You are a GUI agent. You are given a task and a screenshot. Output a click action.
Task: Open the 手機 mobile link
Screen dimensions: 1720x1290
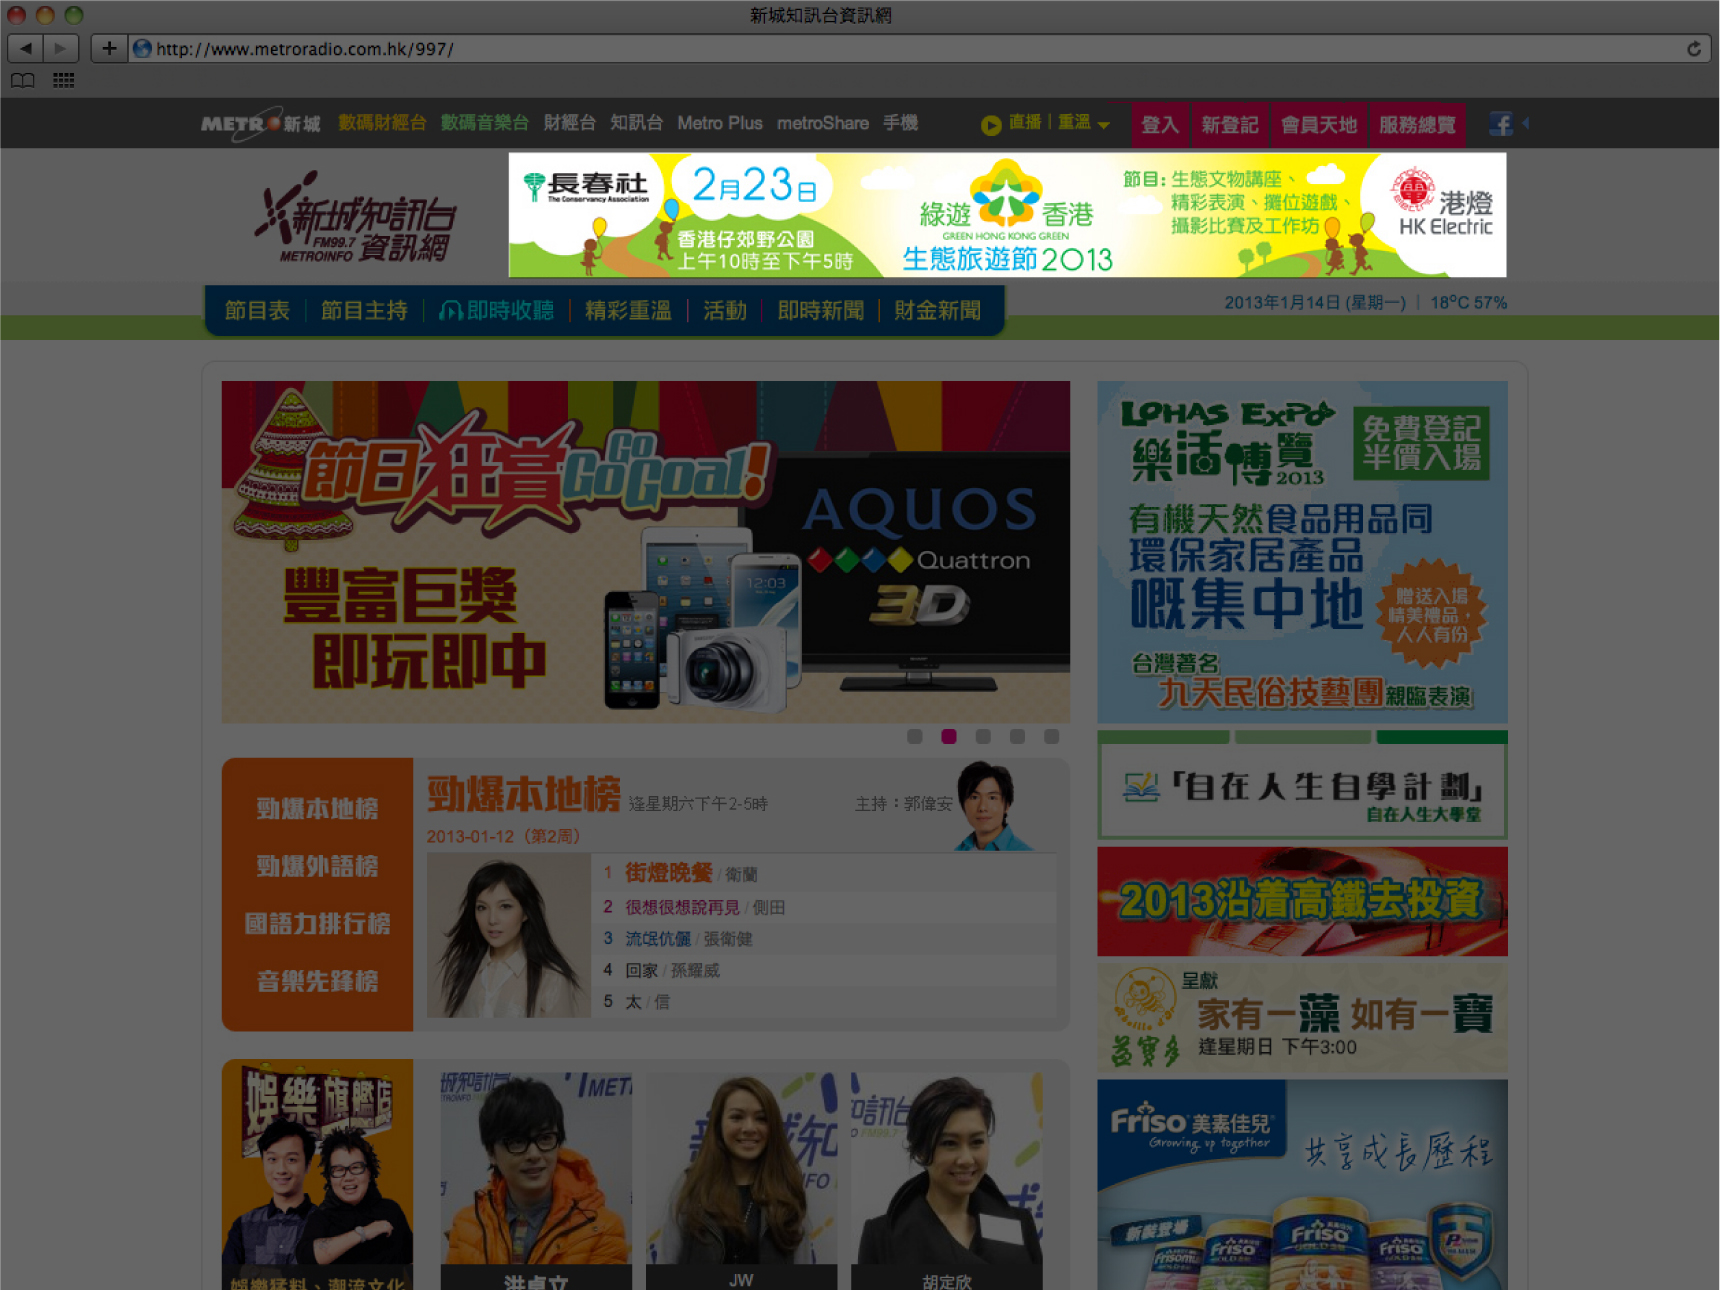tap(900, 123)
